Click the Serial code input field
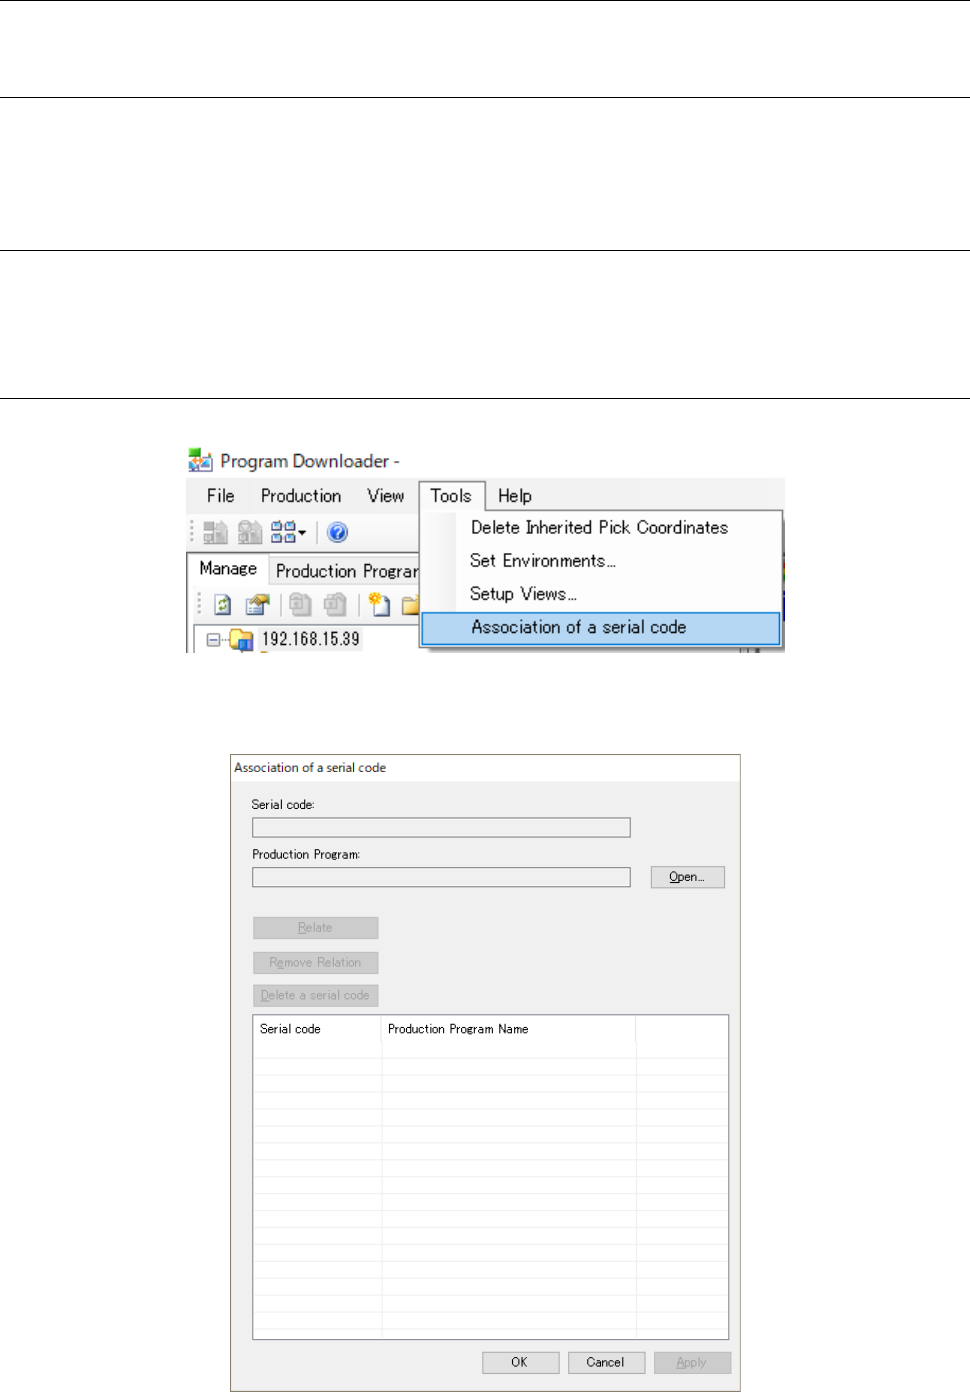The height and width of the screenshot is (1392, 970). tap(441, 827)
